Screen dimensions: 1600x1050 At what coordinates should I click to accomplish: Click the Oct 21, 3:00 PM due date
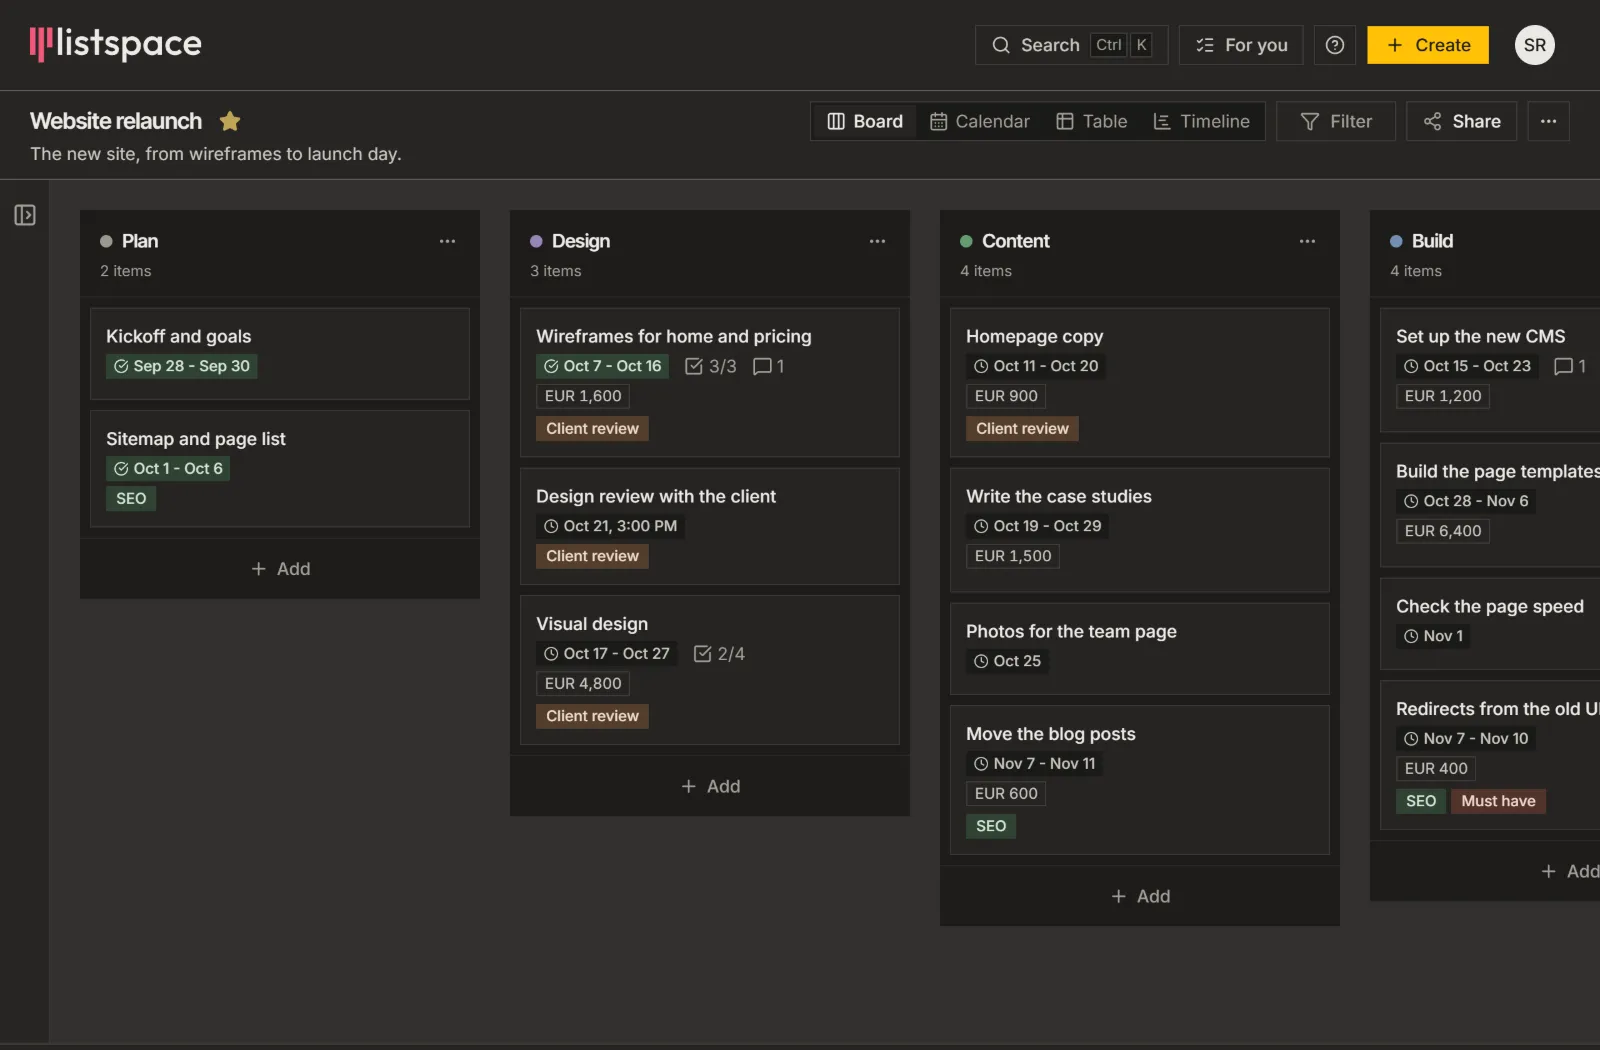(610, 526)
